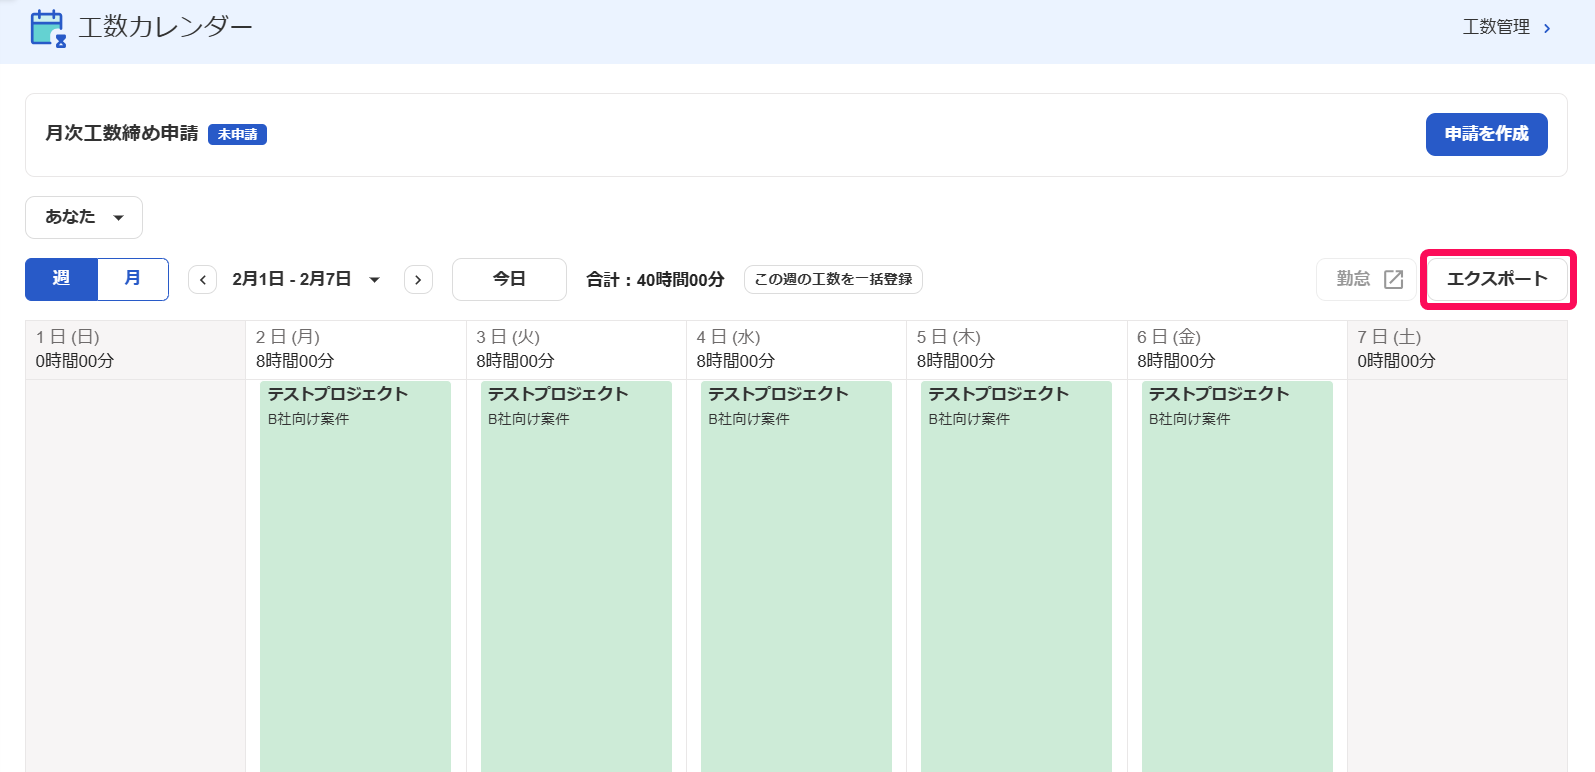
Task: Expand the 2月1日 - 2月7日 date range dropdown
Action: point(306,279)
